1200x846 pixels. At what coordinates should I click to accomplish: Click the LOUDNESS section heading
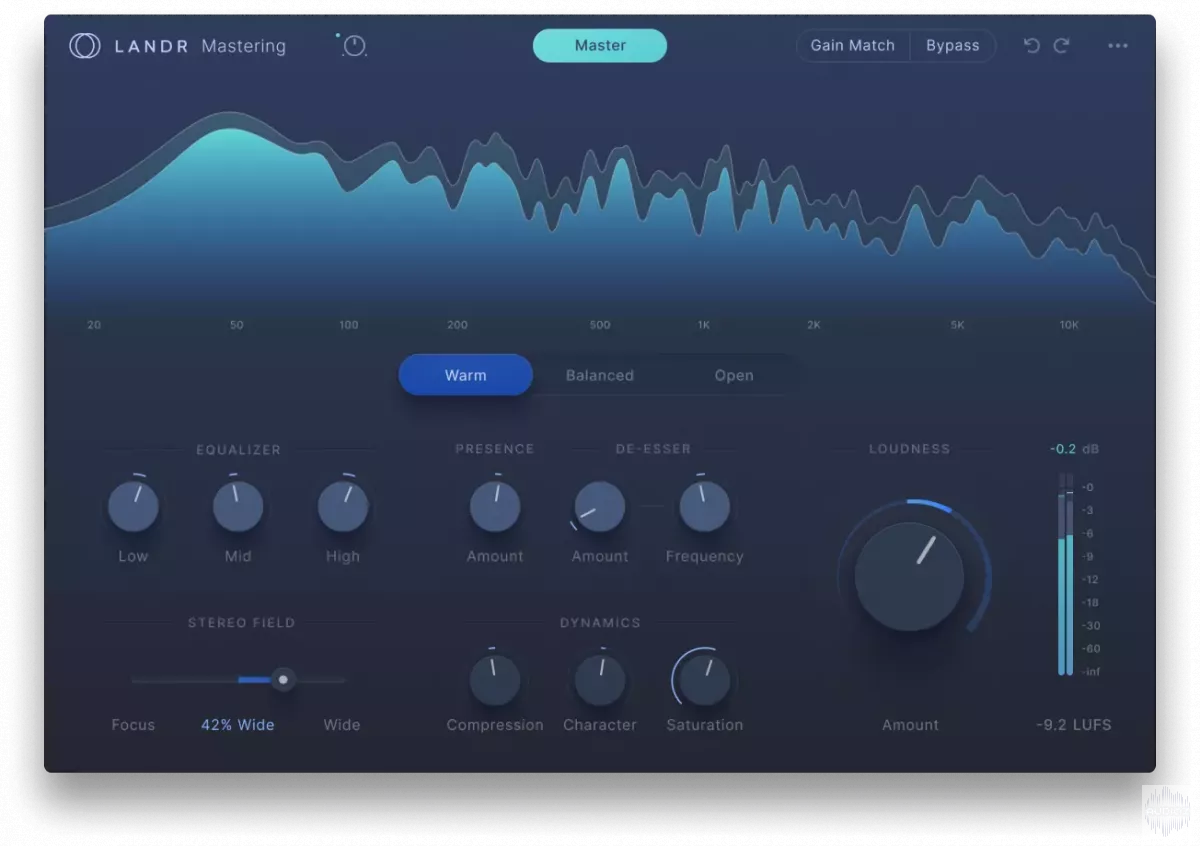tap(910, 449)
